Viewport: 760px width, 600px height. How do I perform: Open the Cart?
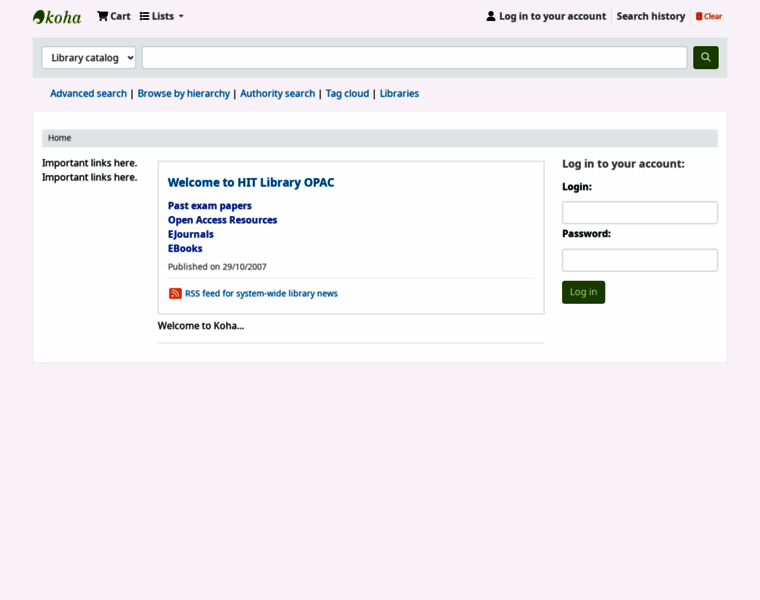(113, 16)
